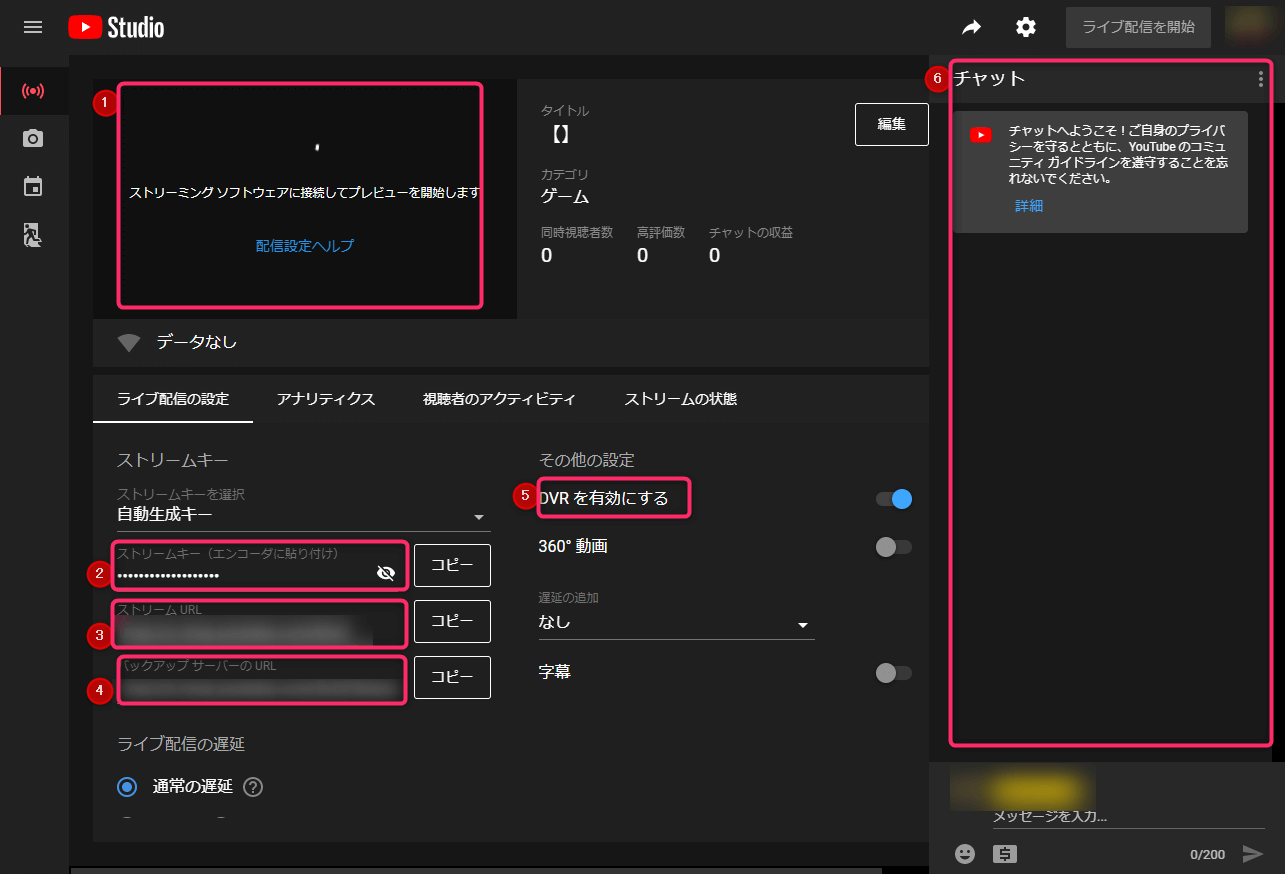Image resolution: width=1285 pixels, height=874 pixels.
Task: Click the その他の設定 heading
Action: [x=587, y=460]
